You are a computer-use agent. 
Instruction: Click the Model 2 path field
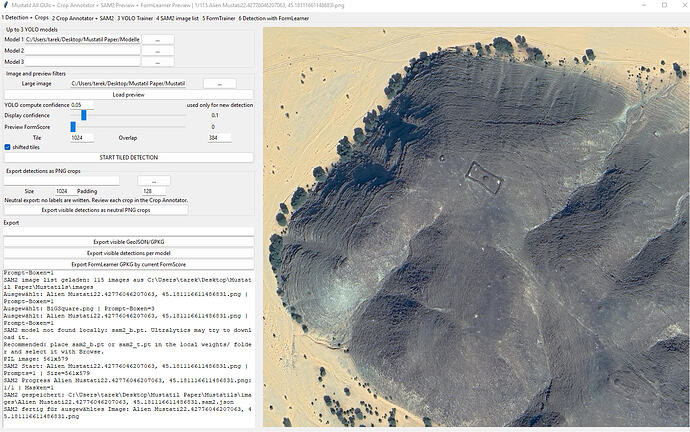coord(83,51)
